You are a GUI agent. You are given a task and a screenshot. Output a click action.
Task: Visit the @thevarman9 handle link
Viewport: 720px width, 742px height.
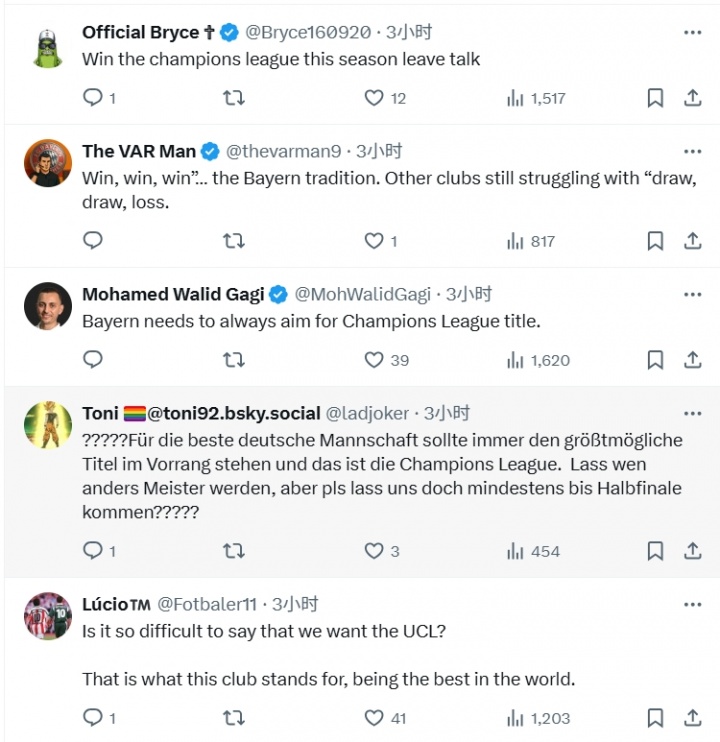pyautogui.click(x=284, y=152)
